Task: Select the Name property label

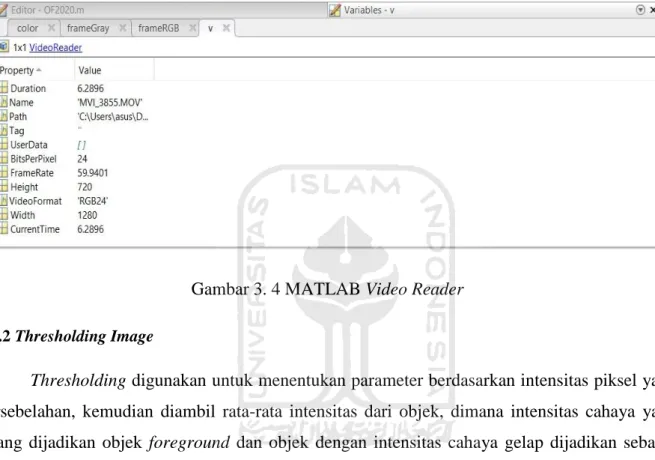Action: 21,102
